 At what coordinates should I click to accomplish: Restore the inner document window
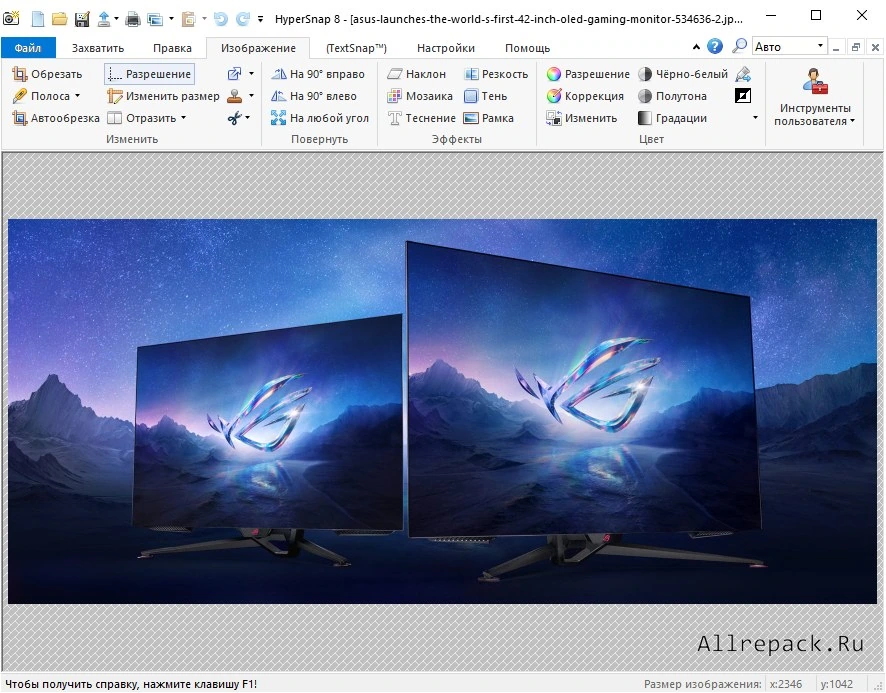click(856, 47)
